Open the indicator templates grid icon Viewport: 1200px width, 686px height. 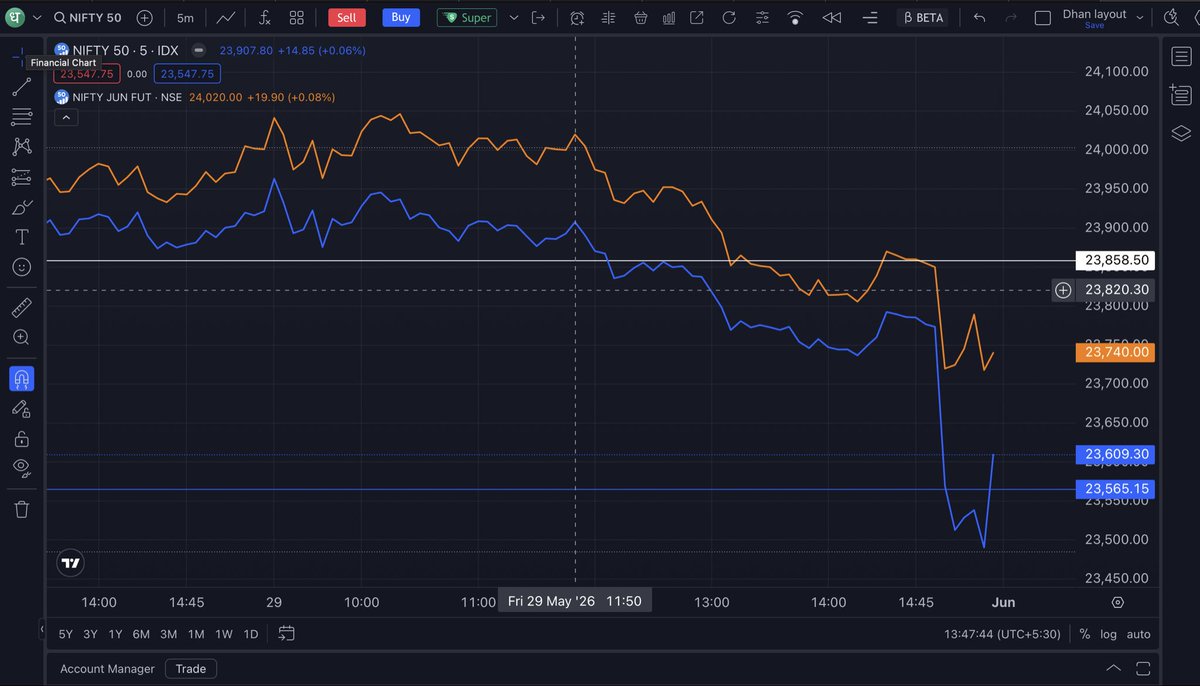click(297, 17)
